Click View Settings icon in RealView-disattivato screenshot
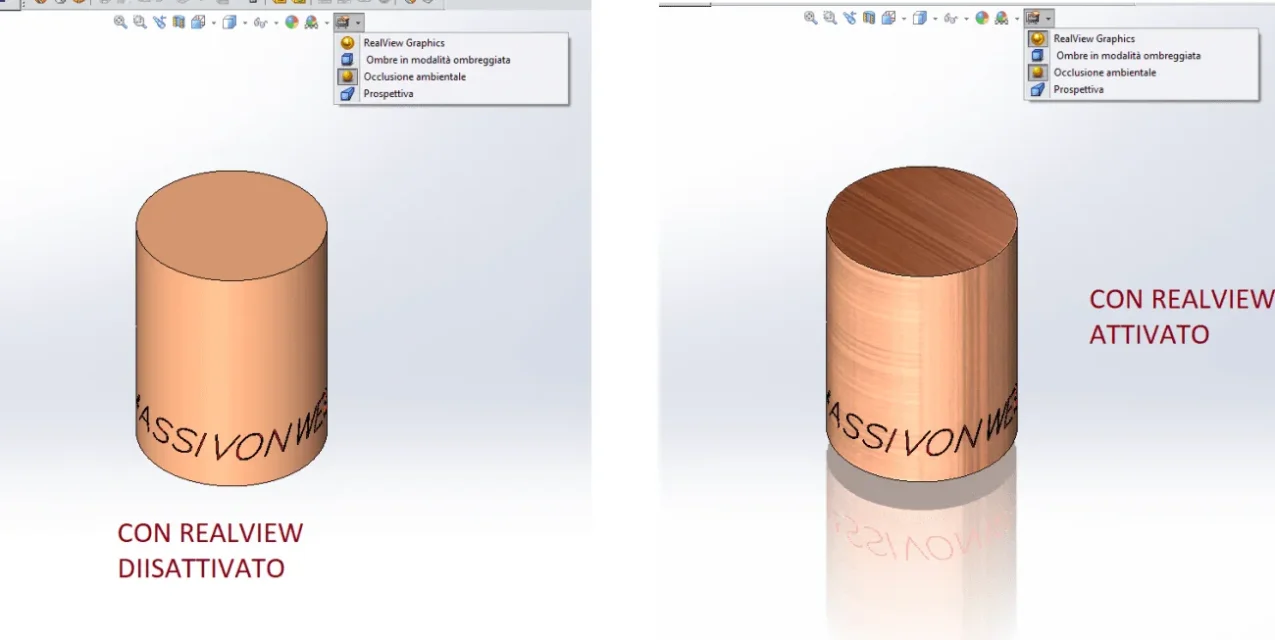Image resolution: width=1275 pixels, height=640 pixels. click(x=343, y=22)
